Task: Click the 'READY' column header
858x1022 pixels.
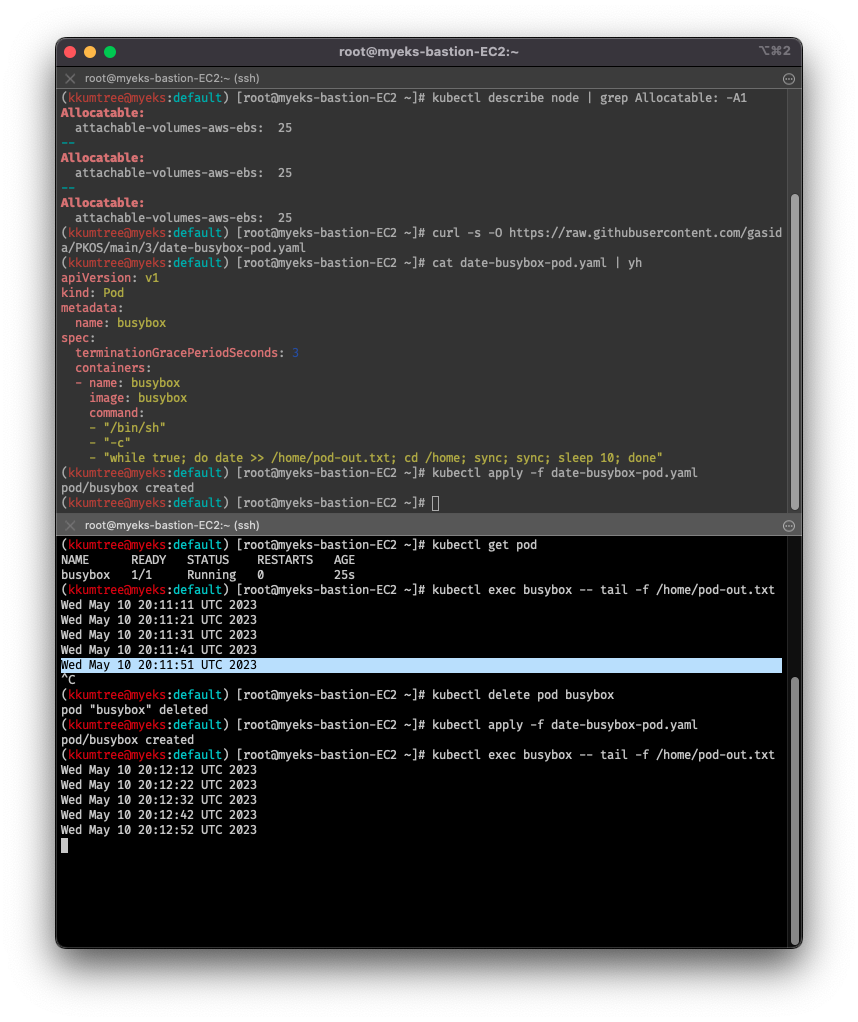Action: click(x=149, y=560)
